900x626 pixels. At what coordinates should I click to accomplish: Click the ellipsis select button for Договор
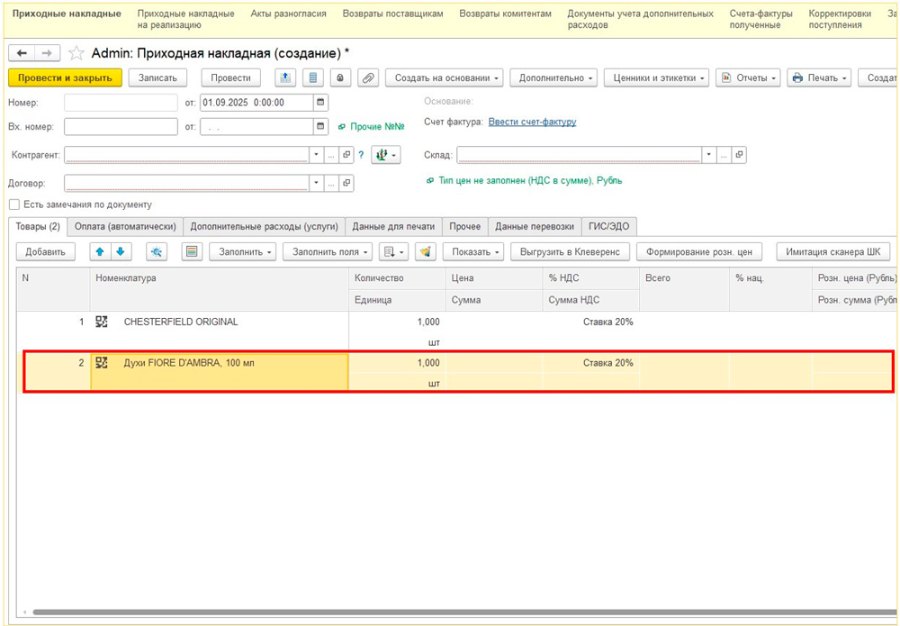[331, 183]
